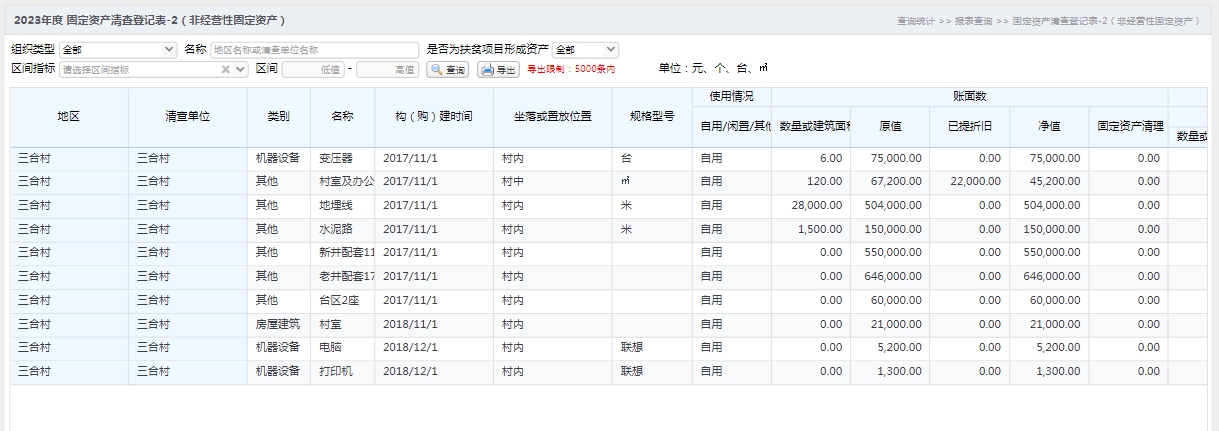Click the 使用情况 group header
1219x431 pixels.
pyautogui.click(x=731, y=97)
